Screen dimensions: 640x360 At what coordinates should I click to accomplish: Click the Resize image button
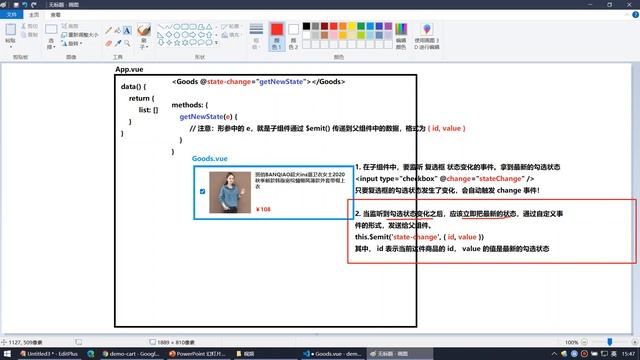pos(80,35)
